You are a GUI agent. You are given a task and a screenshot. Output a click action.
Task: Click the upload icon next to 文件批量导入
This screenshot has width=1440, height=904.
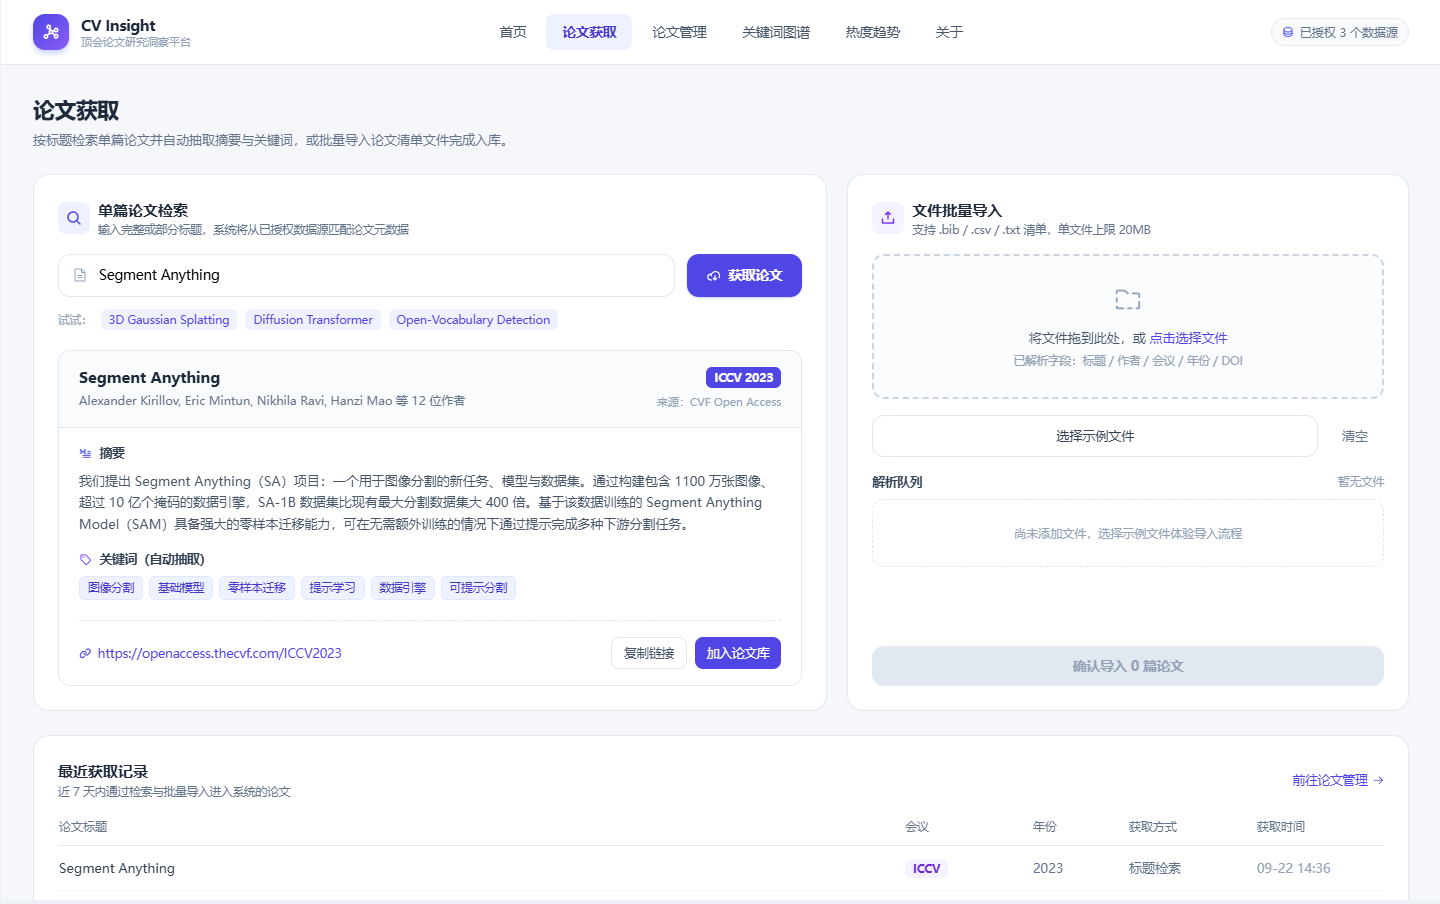[x=888, y=218]
